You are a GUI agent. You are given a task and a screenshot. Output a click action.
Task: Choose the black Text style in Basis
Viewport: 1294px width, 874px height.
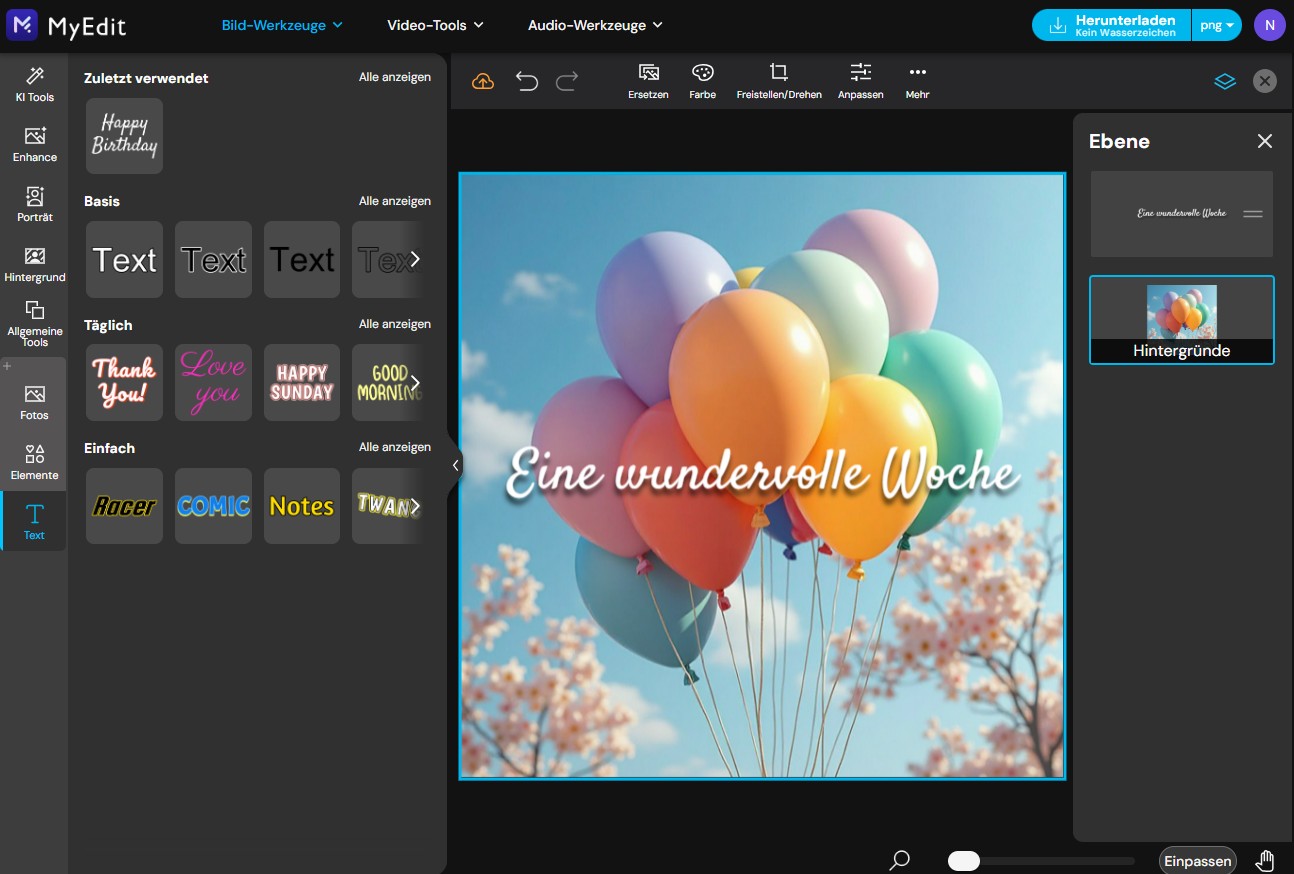coord(302,260)
